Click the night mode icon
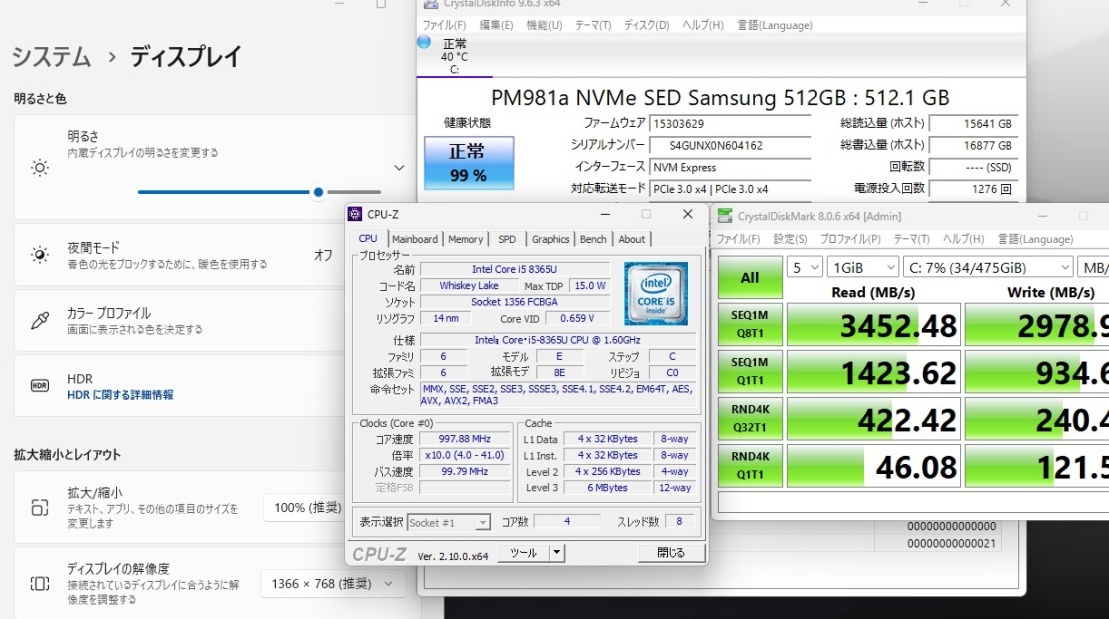This screenshot has width=1109, height=619. point(40,255)
